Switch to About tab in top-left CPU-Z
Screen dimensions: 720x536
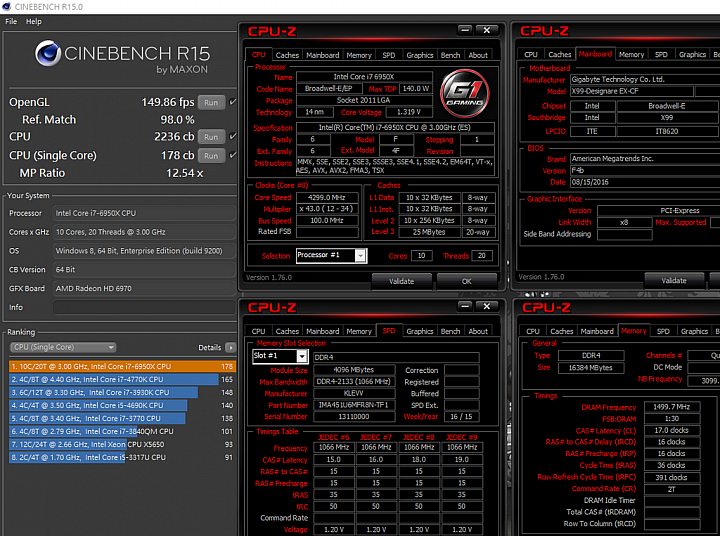(x=478, y=55)
